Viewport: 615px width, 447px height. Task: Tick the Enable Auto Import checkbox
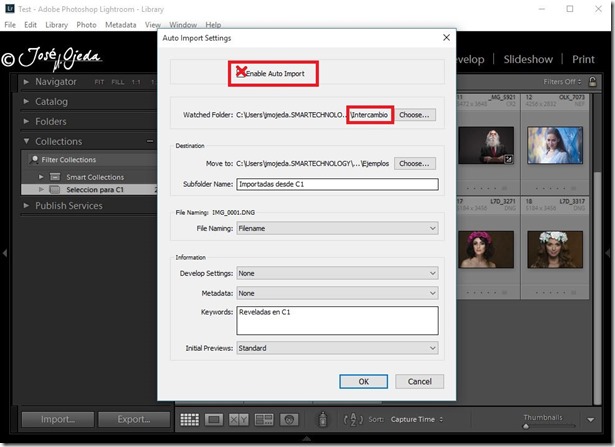coord(240,73)
